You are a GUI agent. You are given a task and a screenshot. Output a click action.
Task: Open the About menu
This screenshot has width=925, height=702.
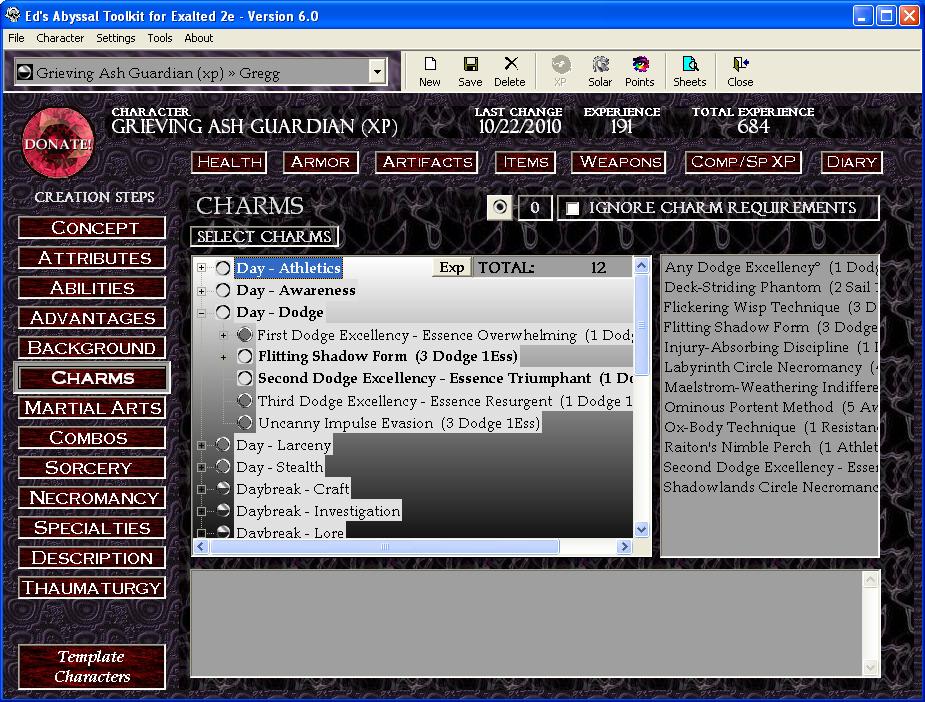(199, 38)
